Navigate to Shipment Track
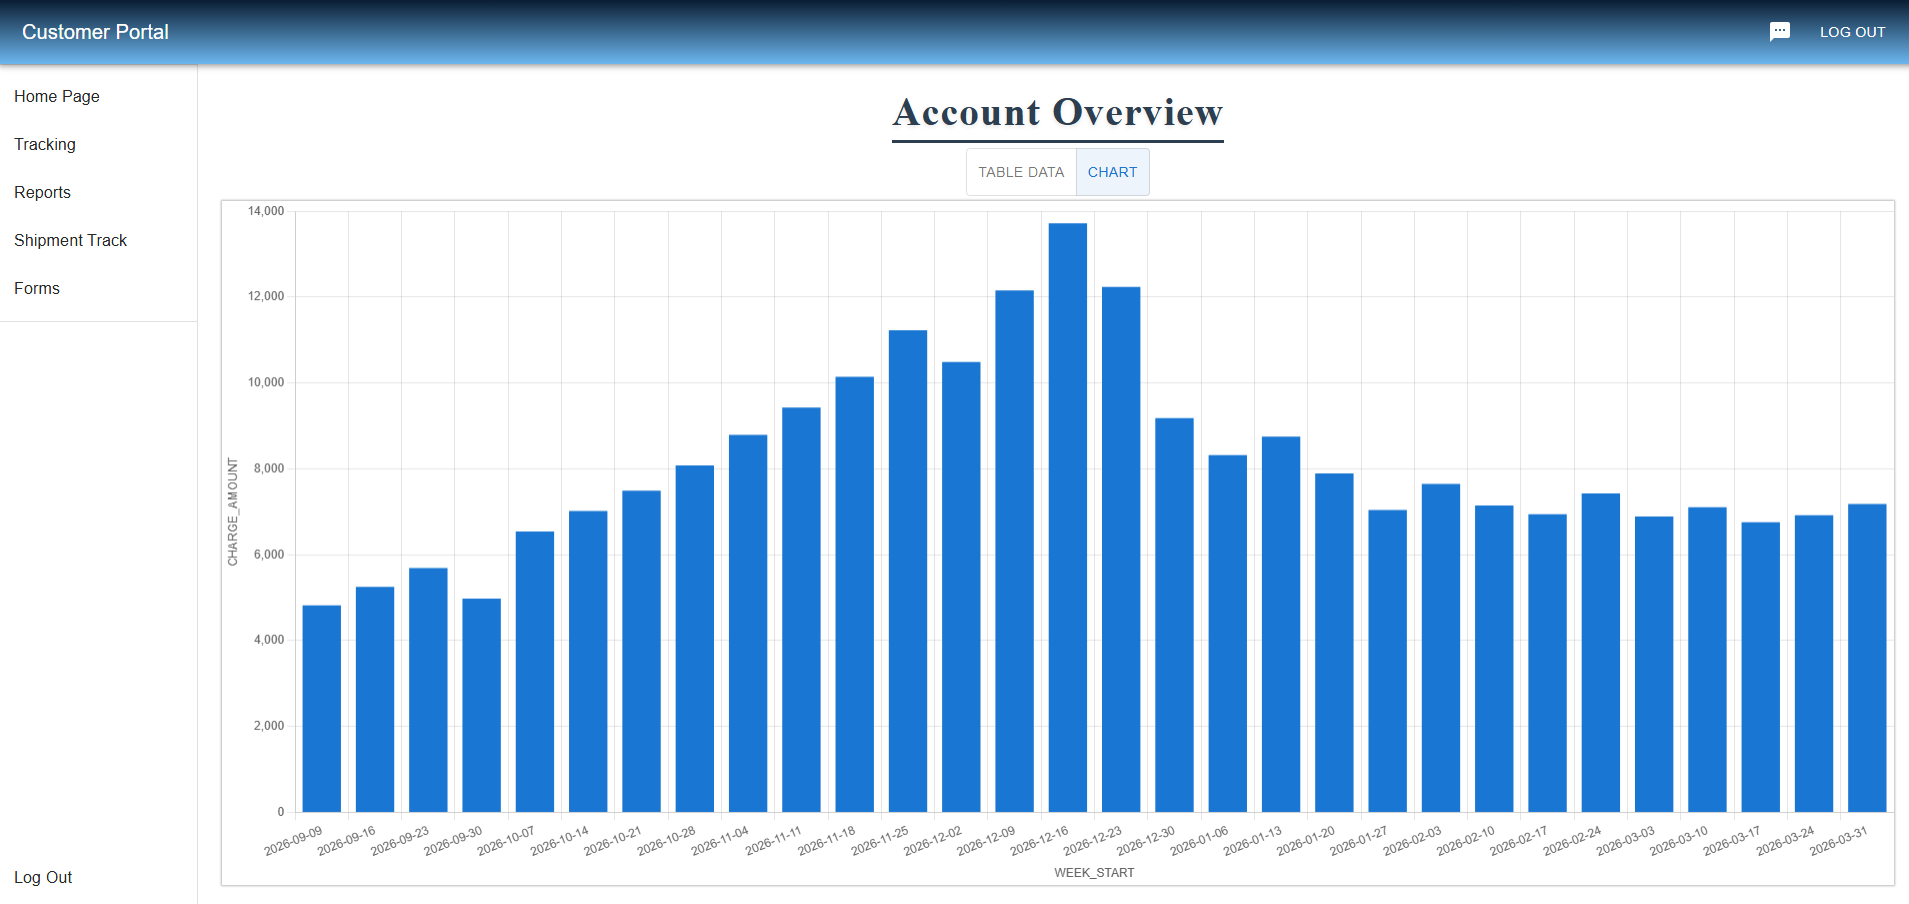1909x904 pixels. (x=71, y=240)
